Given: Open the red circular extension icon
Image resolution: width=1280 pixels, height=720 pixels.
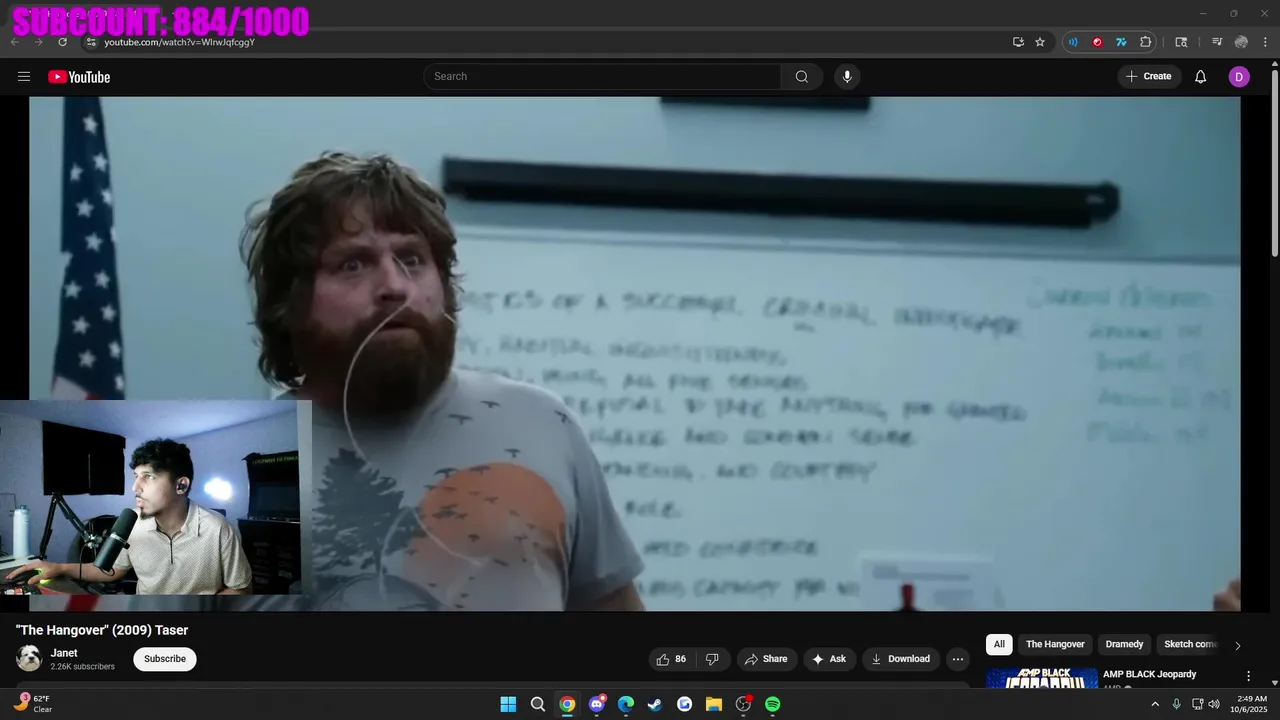Looking at the screenshot, I should point(1097,42).
